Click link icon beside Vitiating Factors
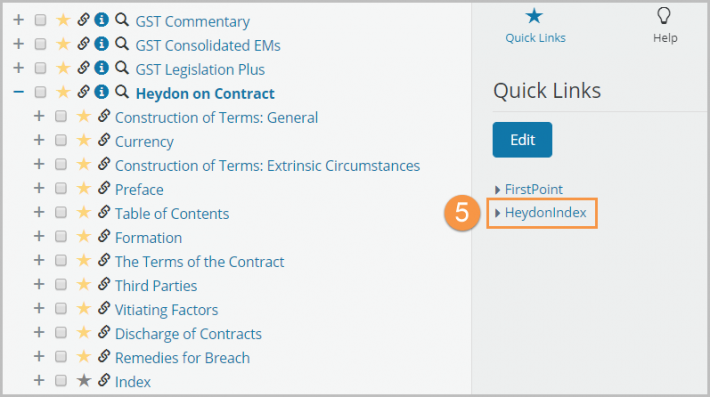The width and height of the screenshot is (710, 397). [x=104, y=308]
